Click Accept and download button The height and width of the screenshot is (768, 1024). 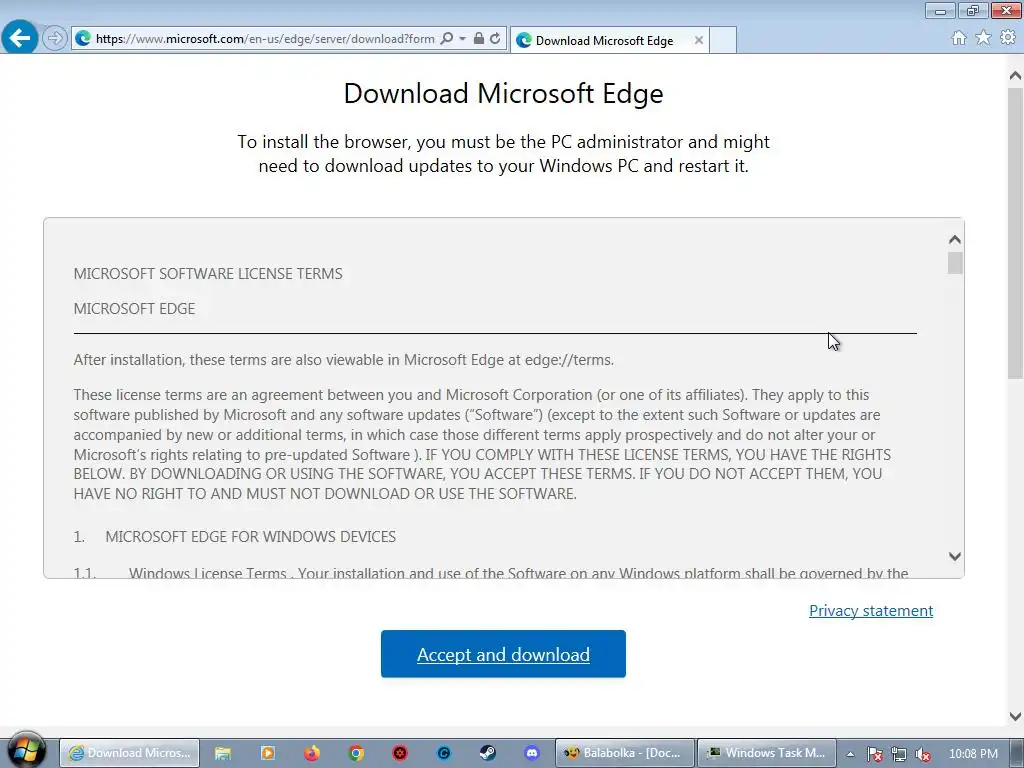click(x=503, y=654)
